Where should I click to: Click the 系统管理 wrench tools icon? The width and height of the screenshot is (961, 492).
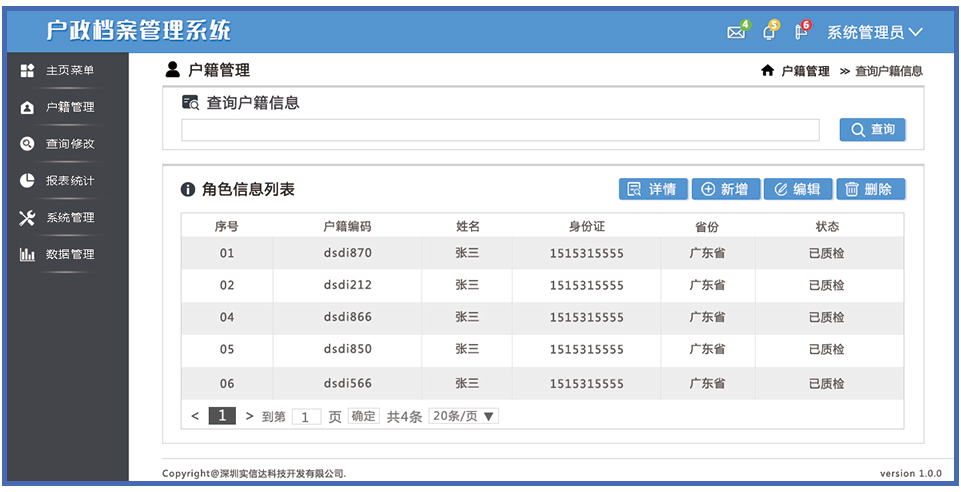tap(27, 218)
